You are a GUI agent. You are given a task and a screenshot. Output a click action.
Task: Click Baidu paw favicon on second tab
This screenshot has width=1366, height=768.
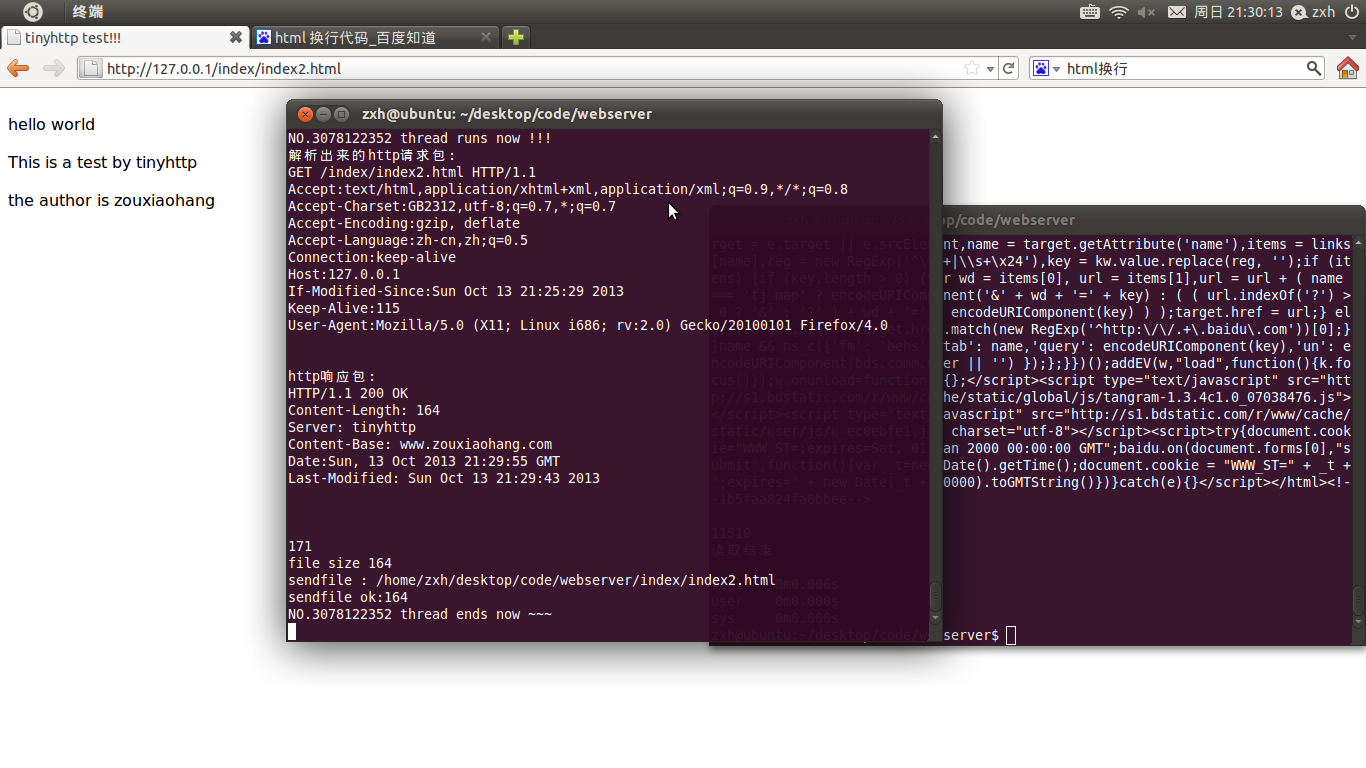coord(264,37)
